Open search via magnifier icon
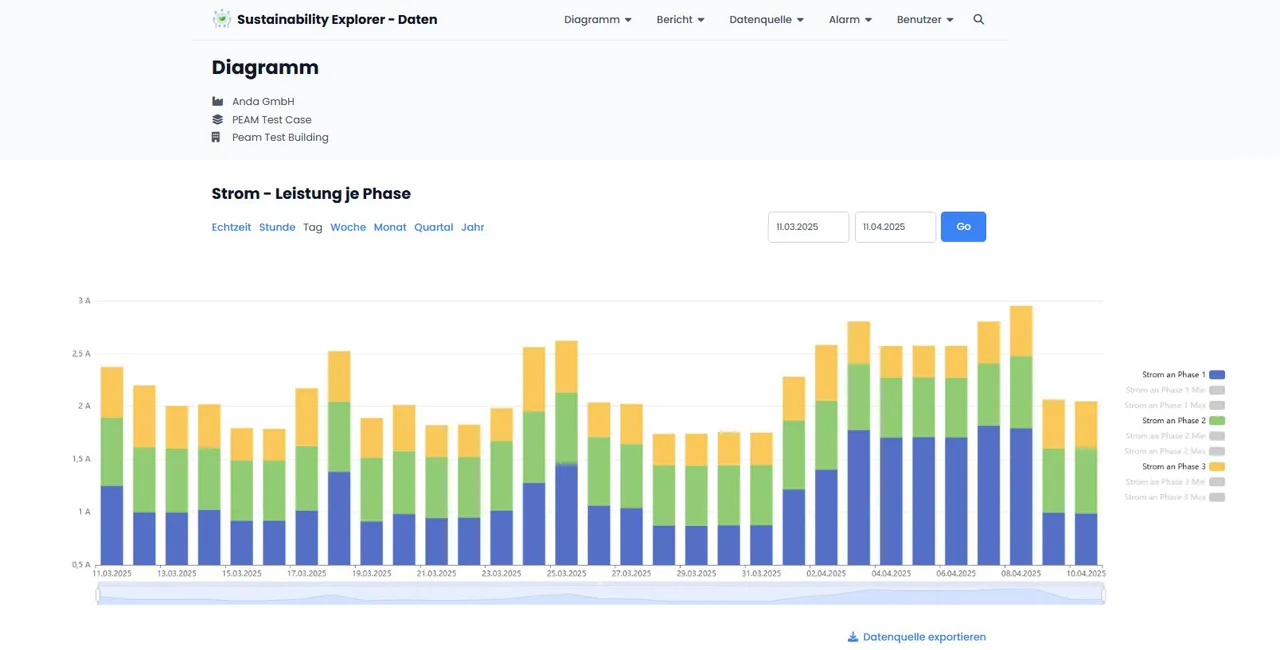The height and width of the screenshot is (650, 1280). coord(978,19)
